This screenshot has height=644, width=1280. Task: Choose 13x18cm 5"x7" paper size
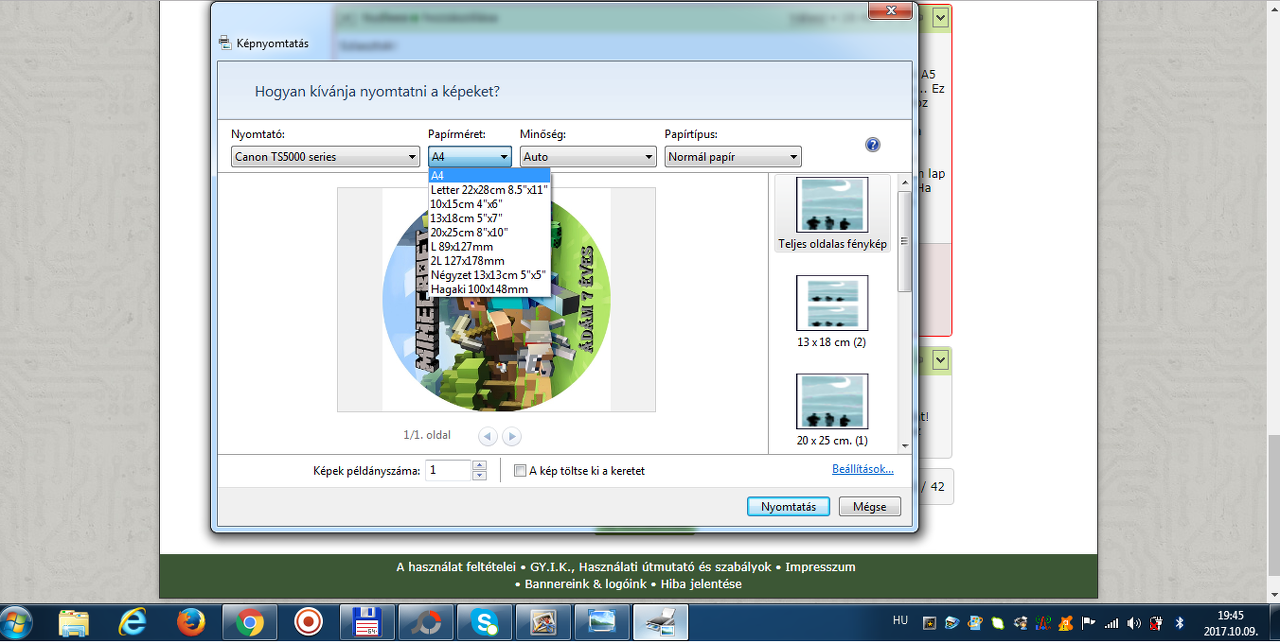(489, 217)
